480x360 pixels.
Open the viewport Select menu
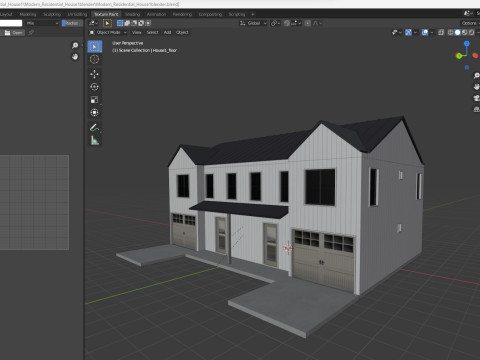[x=153, y=32]
